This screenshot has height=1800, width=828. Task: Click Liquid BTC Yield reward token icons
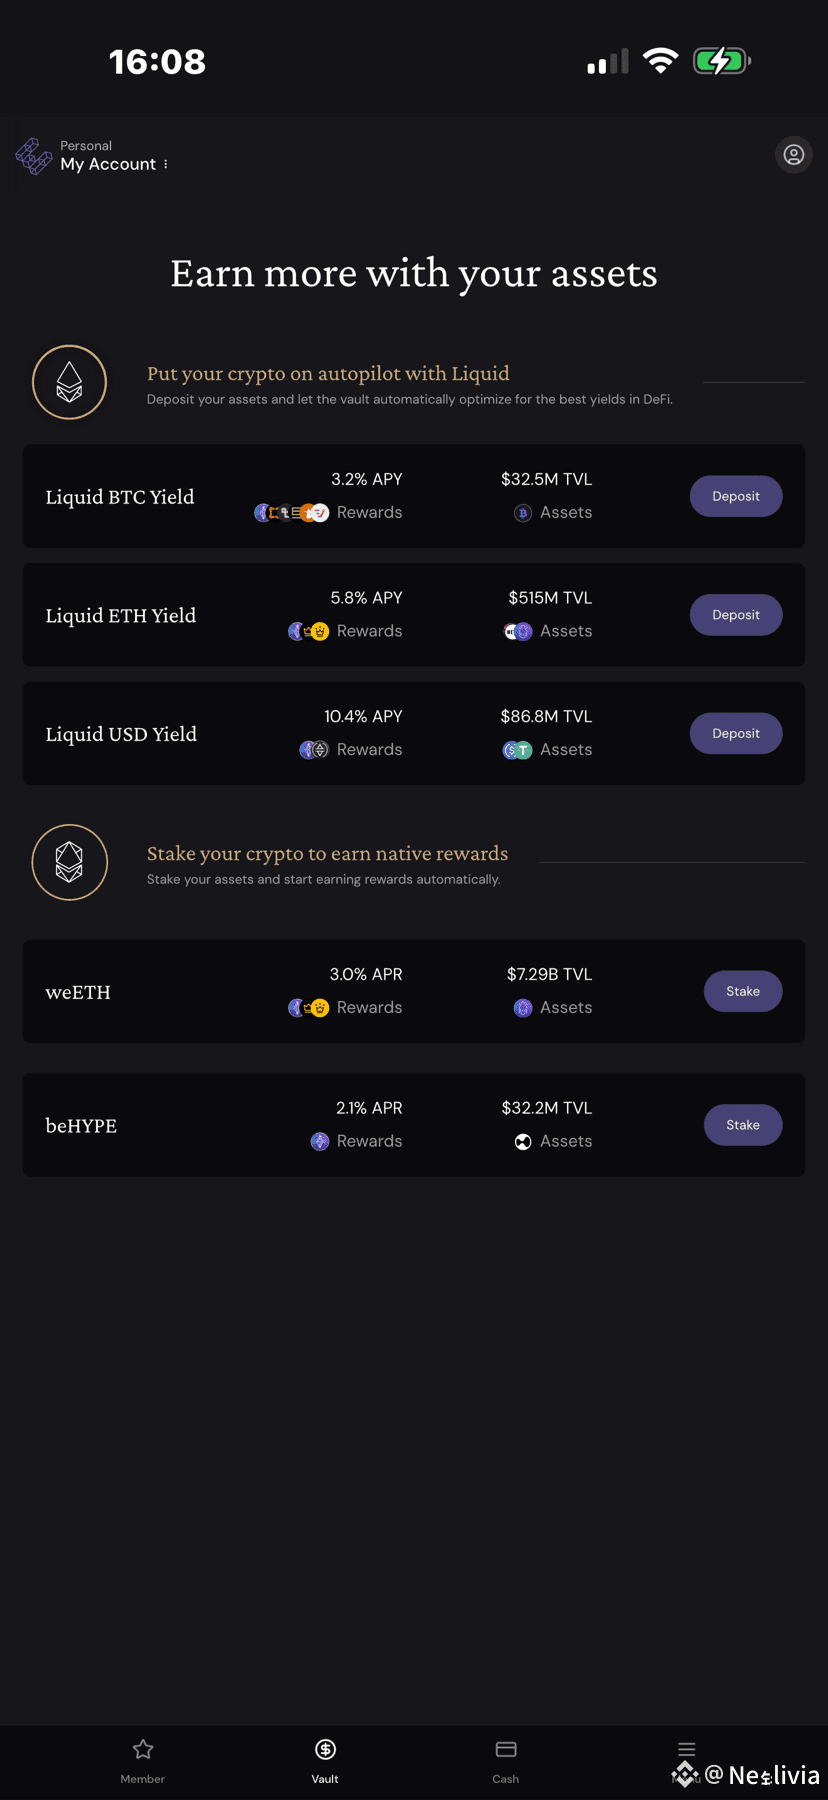(291, 513)
